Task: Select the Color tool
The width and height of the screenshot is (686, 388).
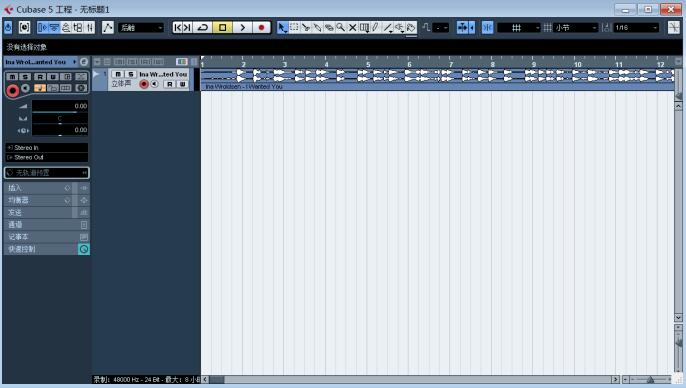Action: pyautogui.click(x=411, y=28)
